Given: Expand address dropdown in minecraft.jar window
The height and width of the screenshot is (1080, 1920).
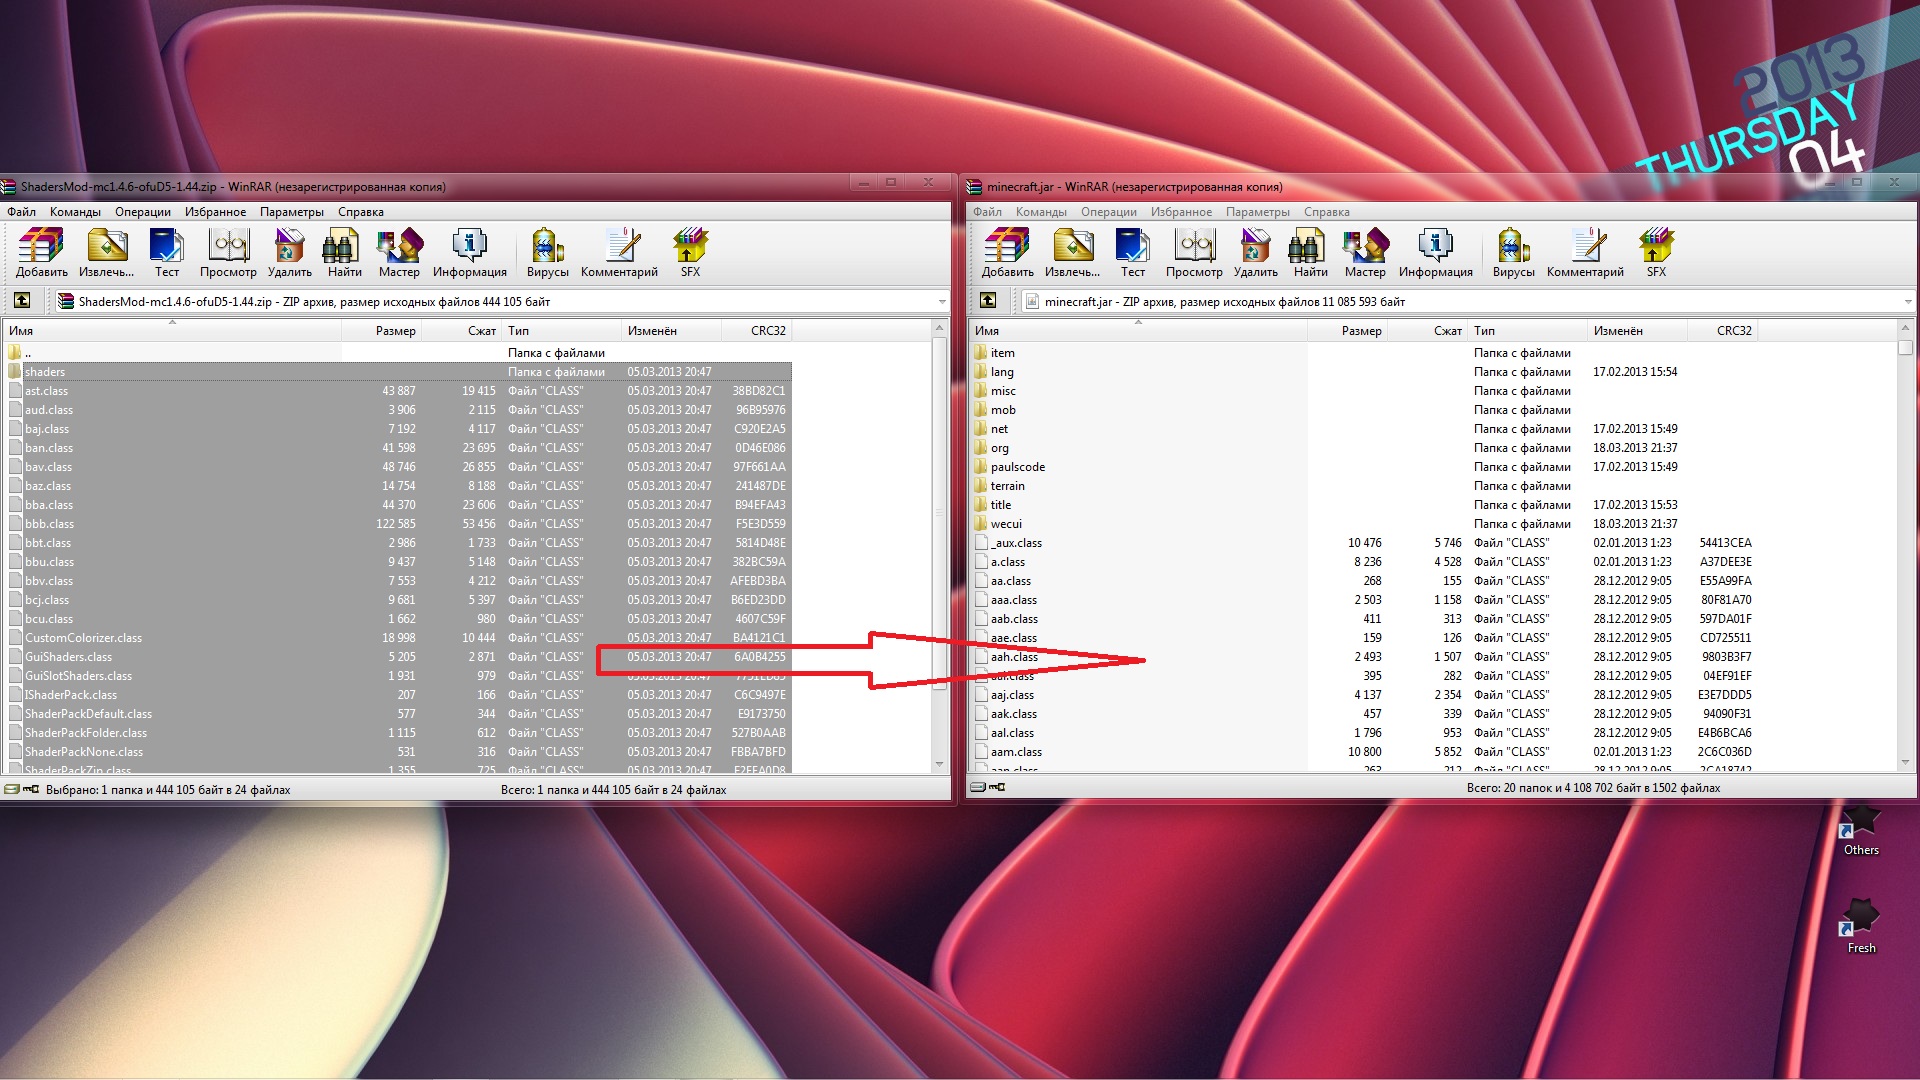Looking at the screenshot, I should coord(1907,301).
